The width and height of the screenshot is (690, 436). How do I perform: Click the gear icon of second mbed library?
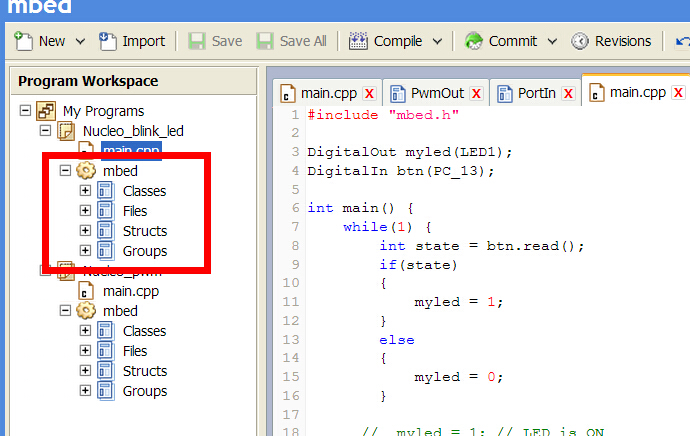[x=86, y=311]
